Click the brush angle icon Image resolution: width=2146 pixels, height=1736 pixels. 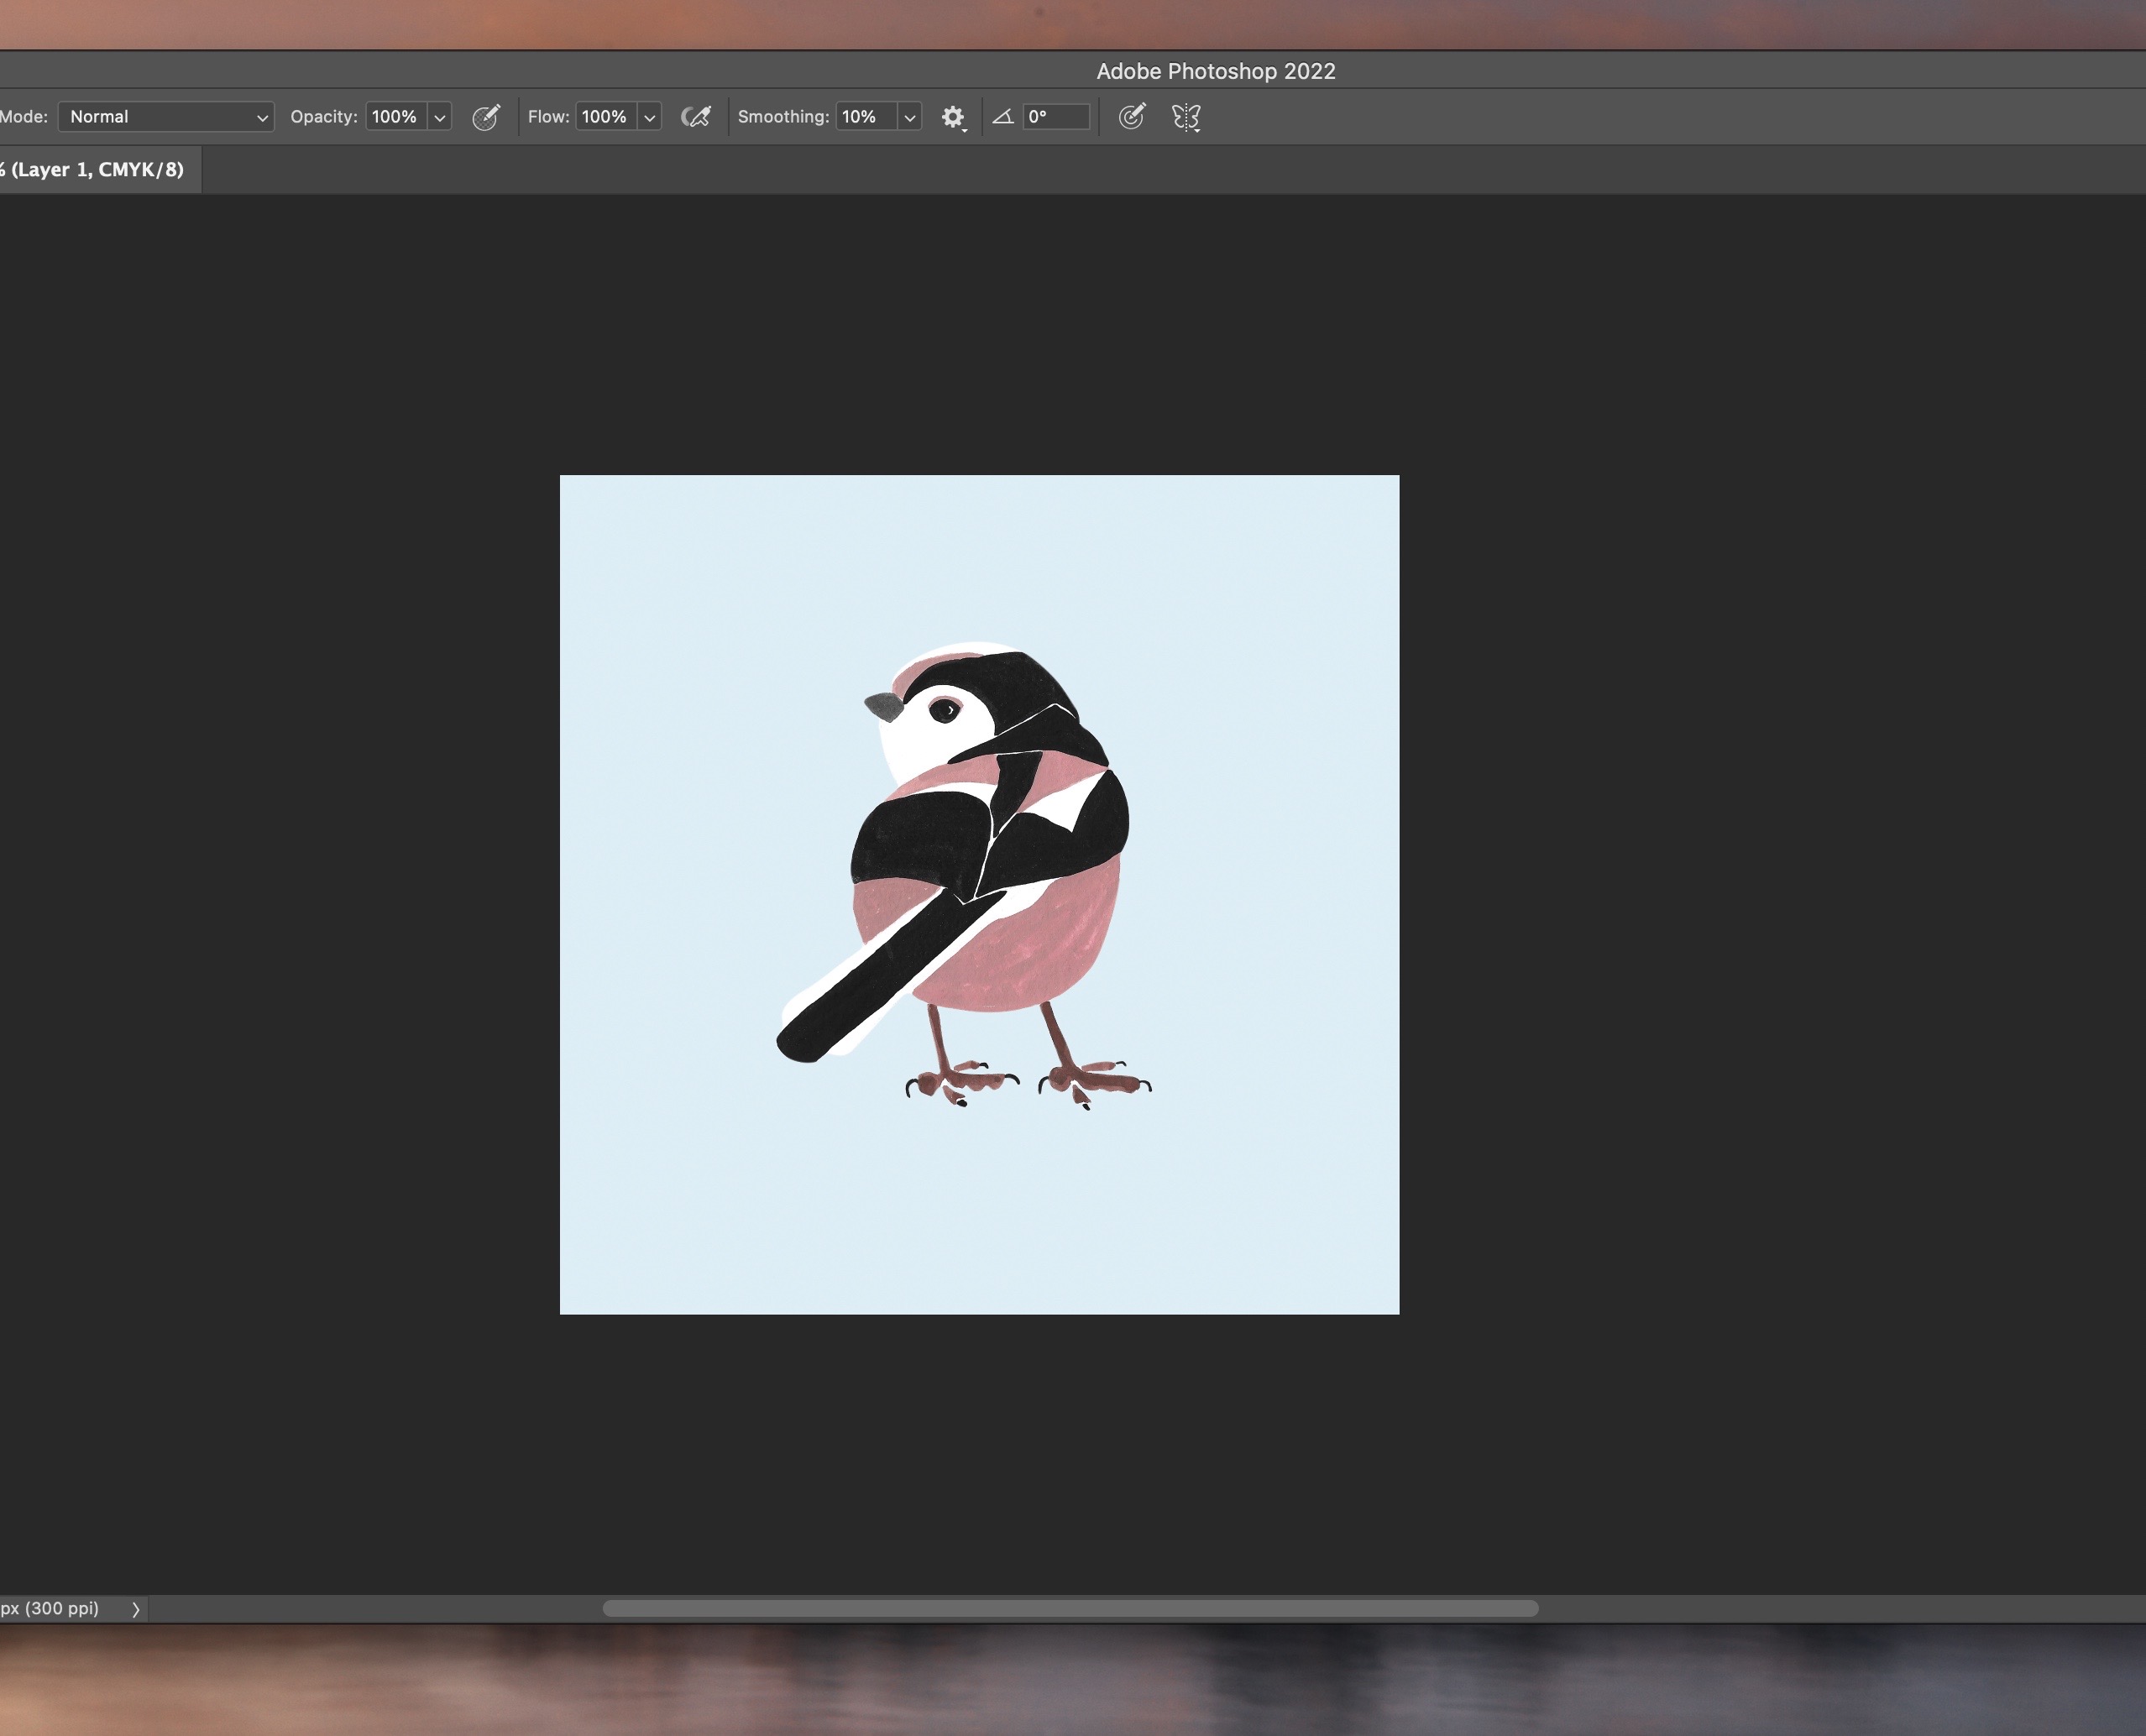point(1003,117)
